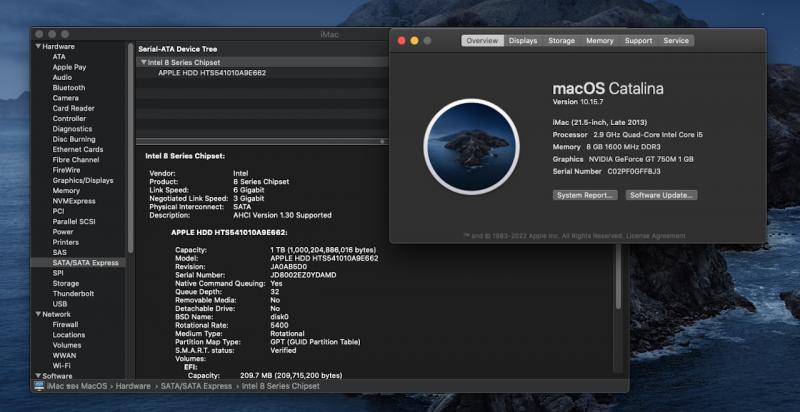
Task: Select Parallel SCSI entry
Action: 73,222
